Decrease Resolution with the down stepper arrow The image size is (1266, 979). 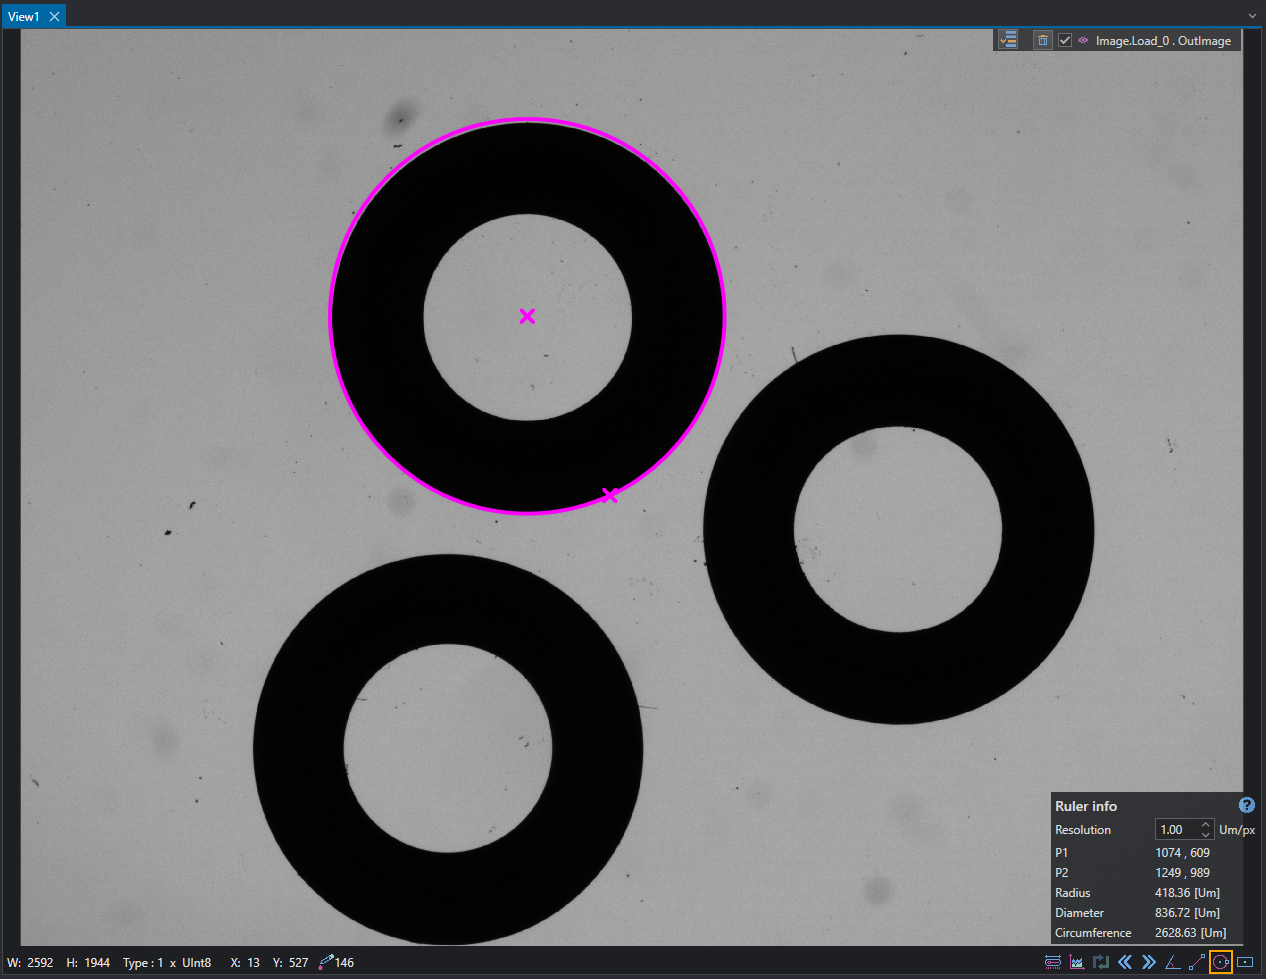[x=1206, y=835]
